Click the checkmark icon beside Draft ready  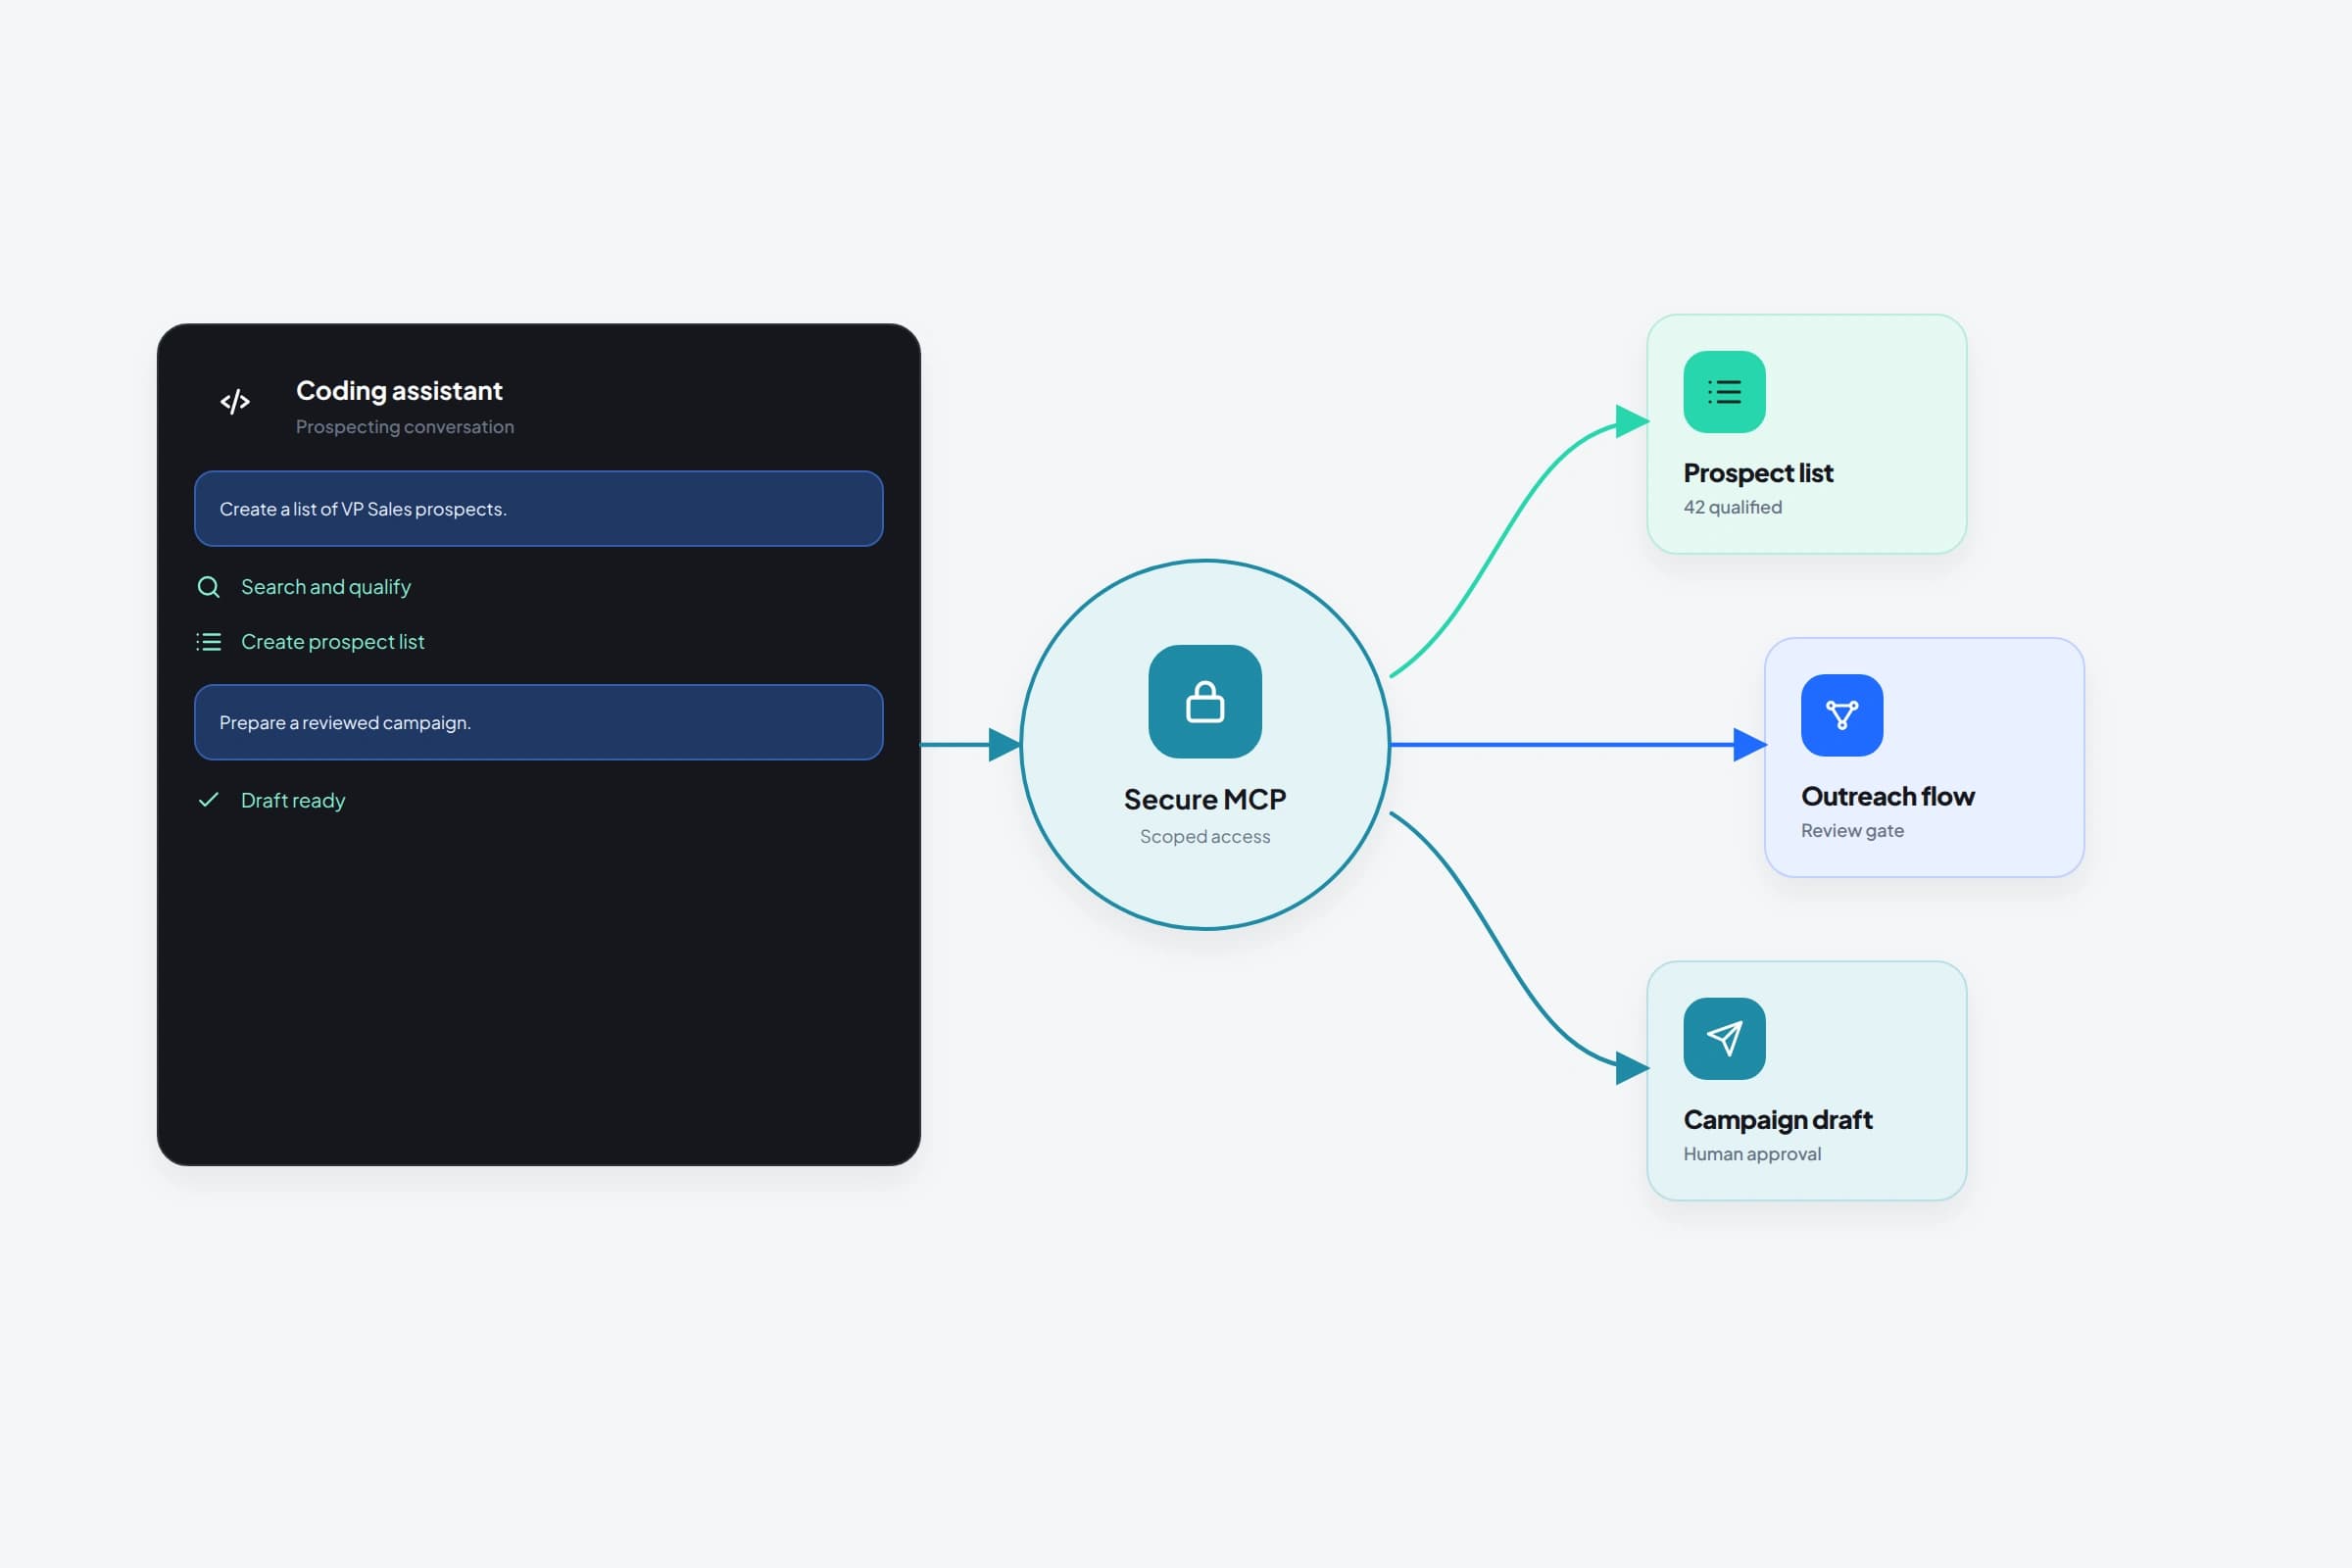tap(208, 800)
